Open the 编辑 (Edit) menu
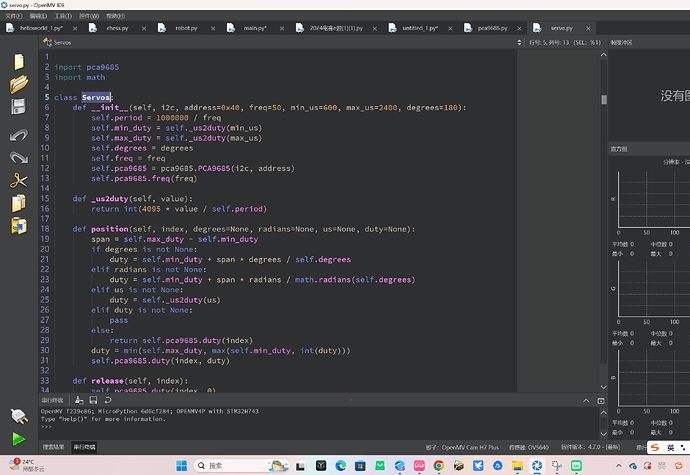The image size is (690, 475). click(38, 16)
